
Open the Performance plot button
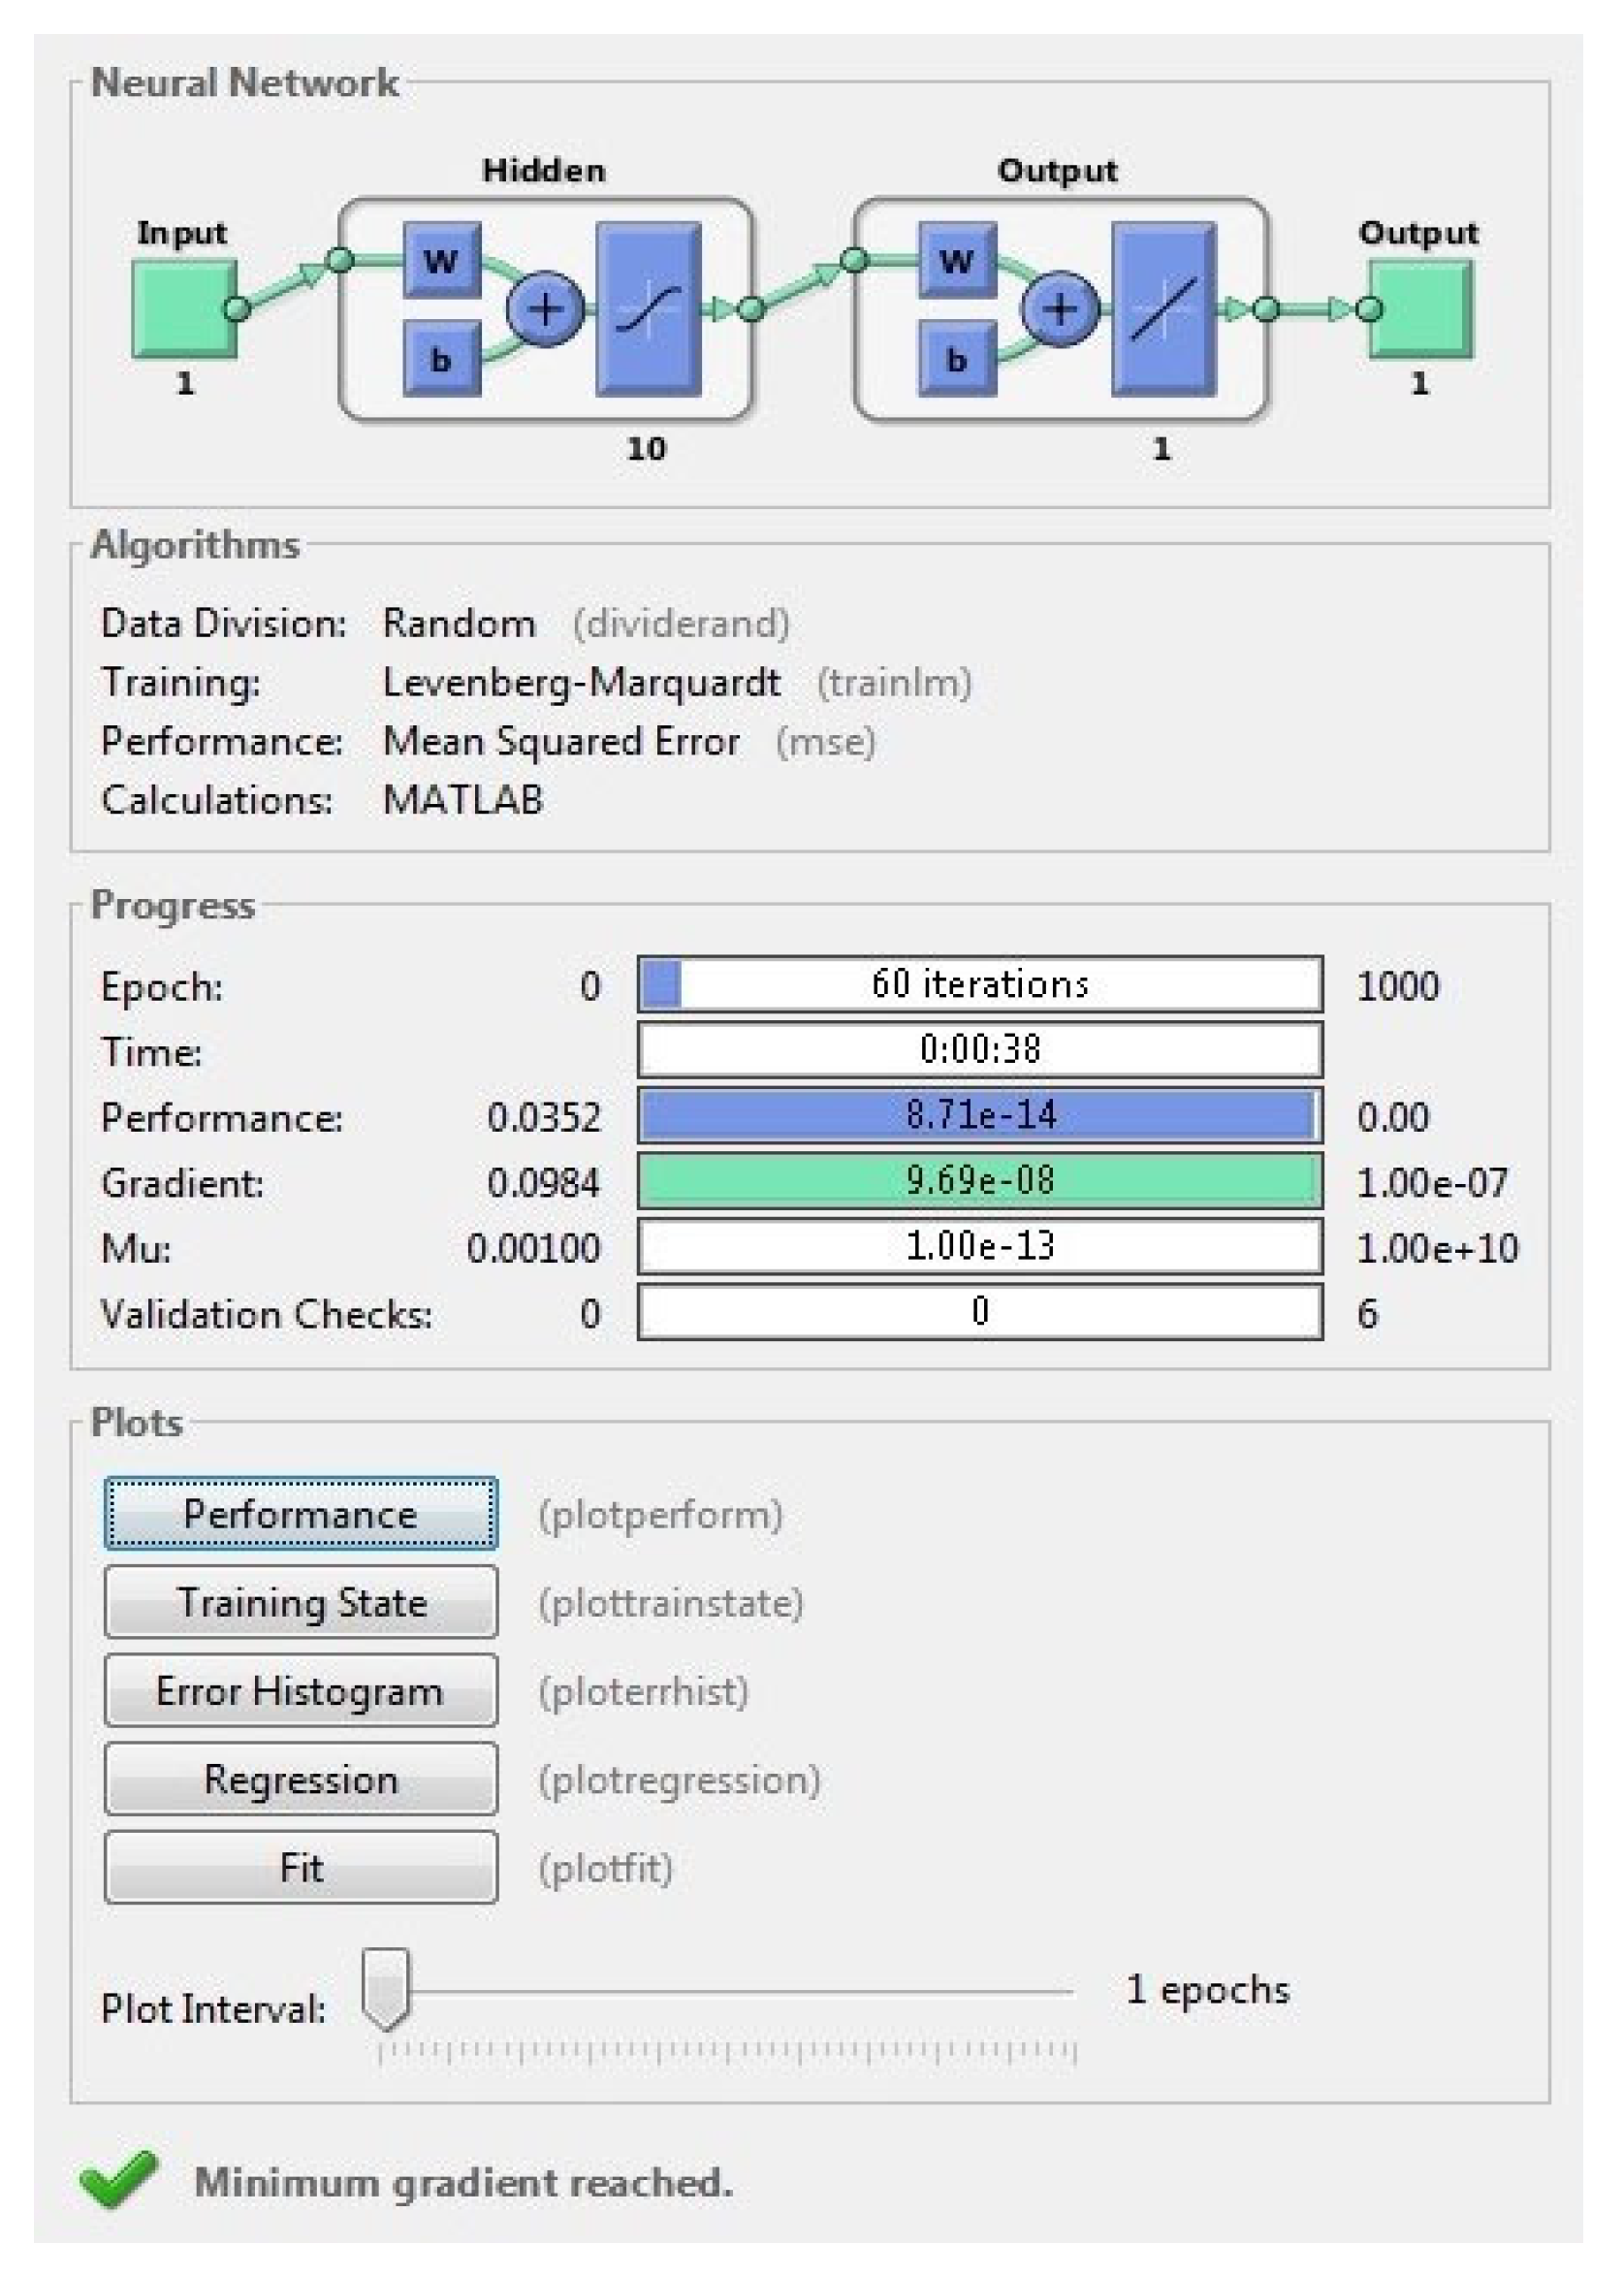click(300, 1513)
